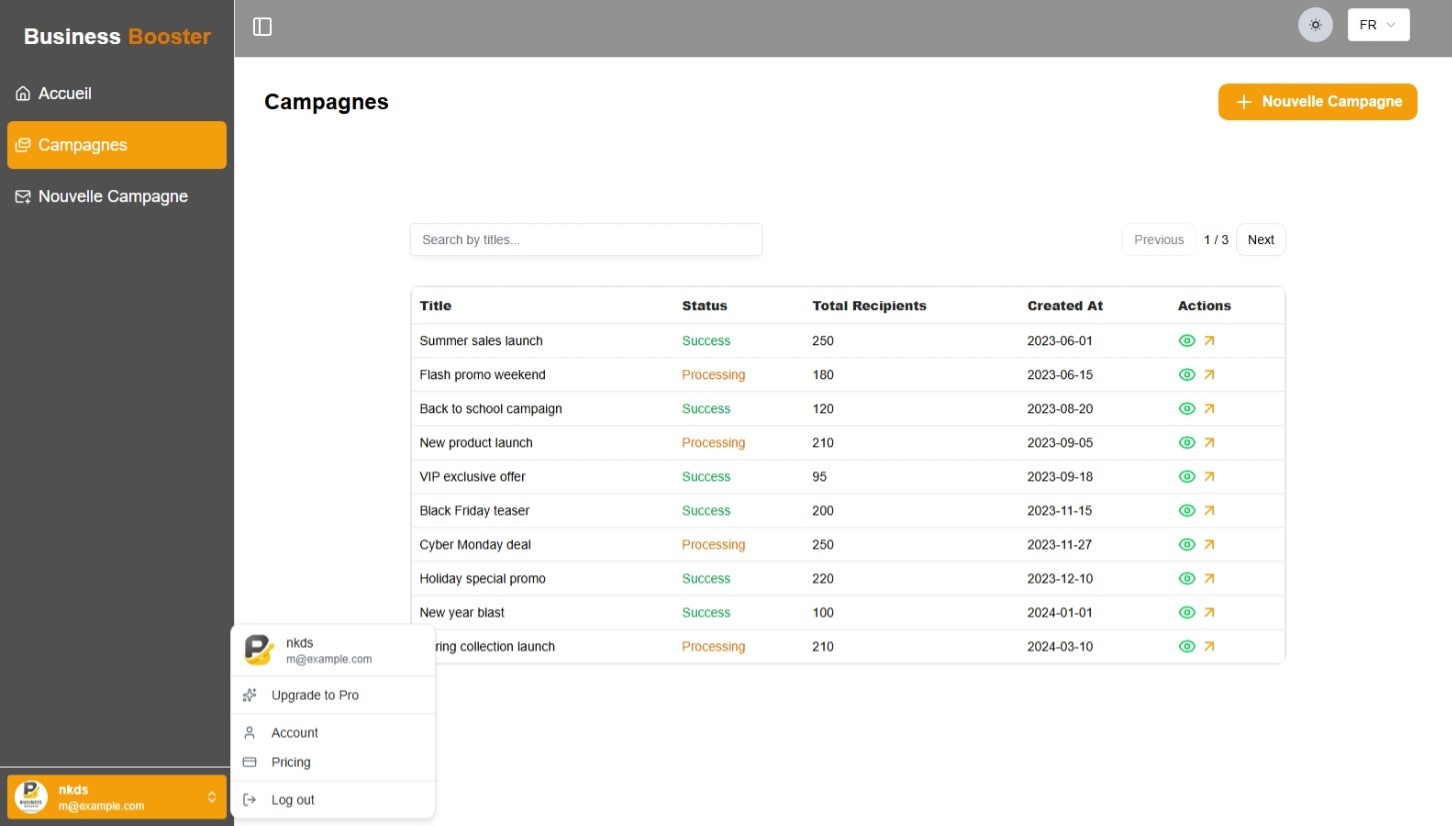This screenshot has width=1452, height=826.
Task: Select the Nouvelle Campagne envelope icon
Action: [x=22, y=196]
